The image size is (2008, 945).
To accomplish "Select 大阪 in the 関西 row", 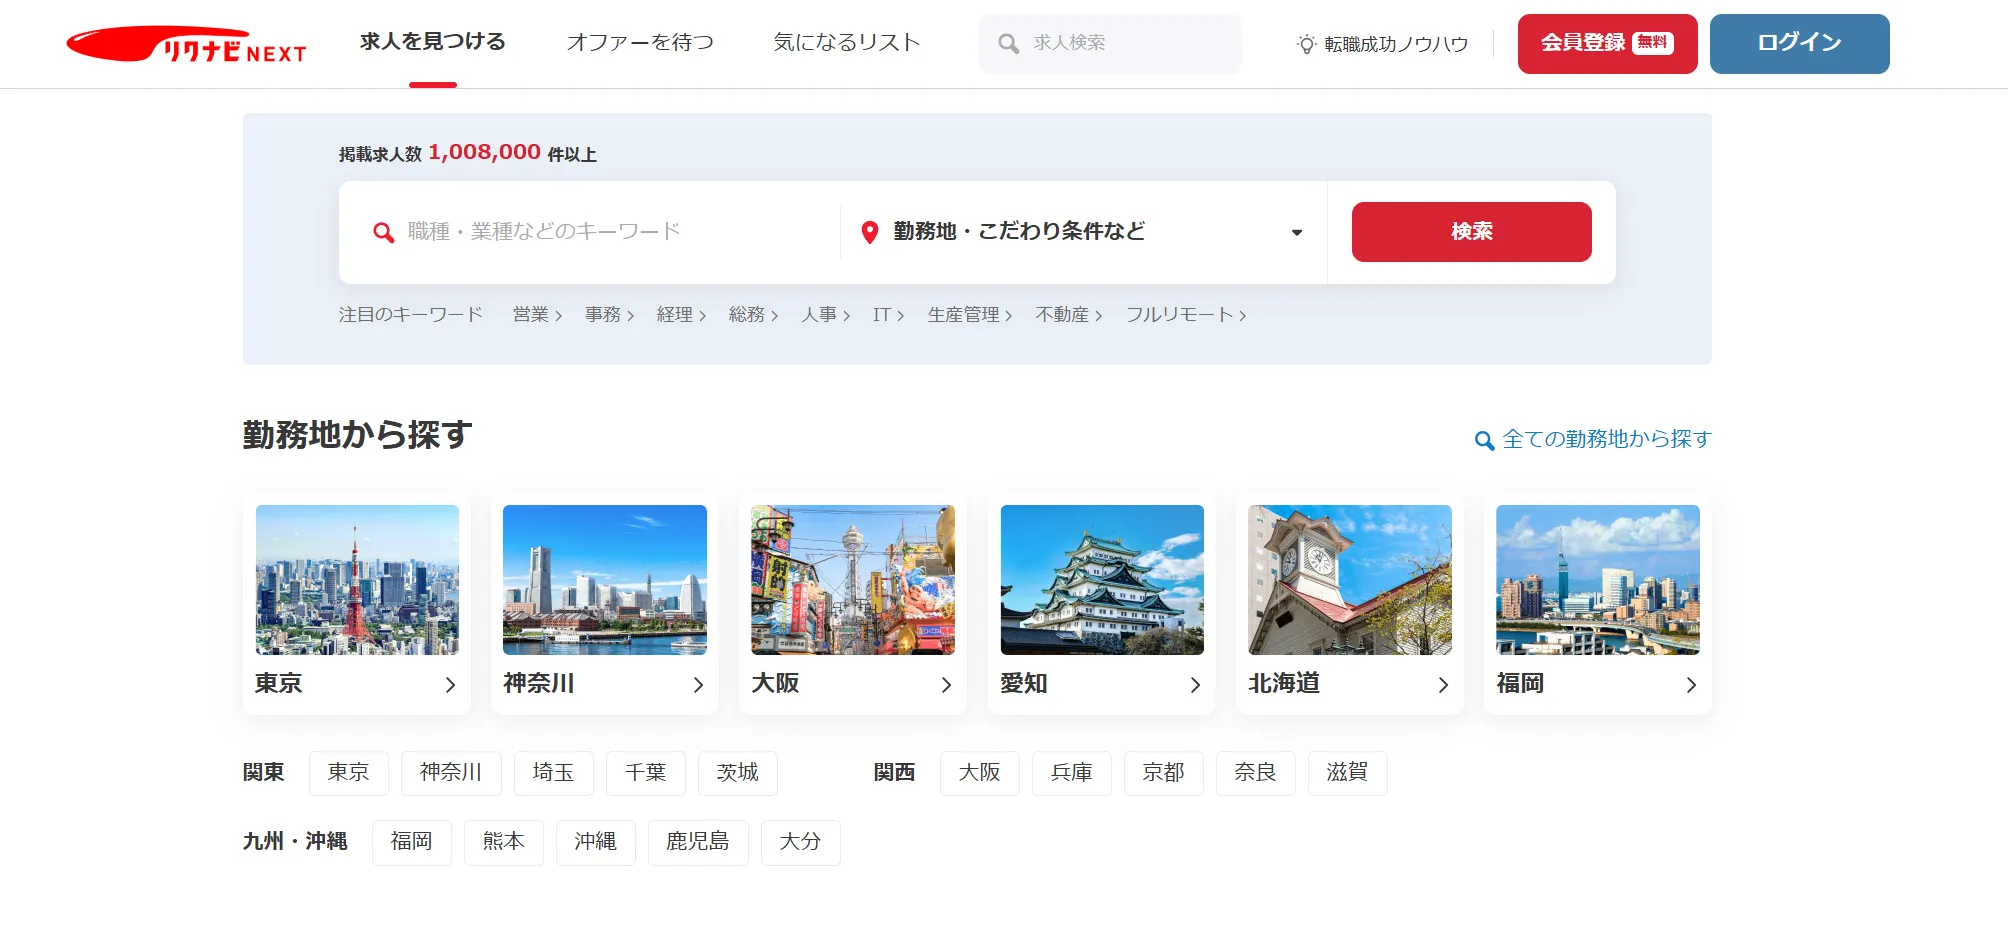I will click(x=980, y=773).
